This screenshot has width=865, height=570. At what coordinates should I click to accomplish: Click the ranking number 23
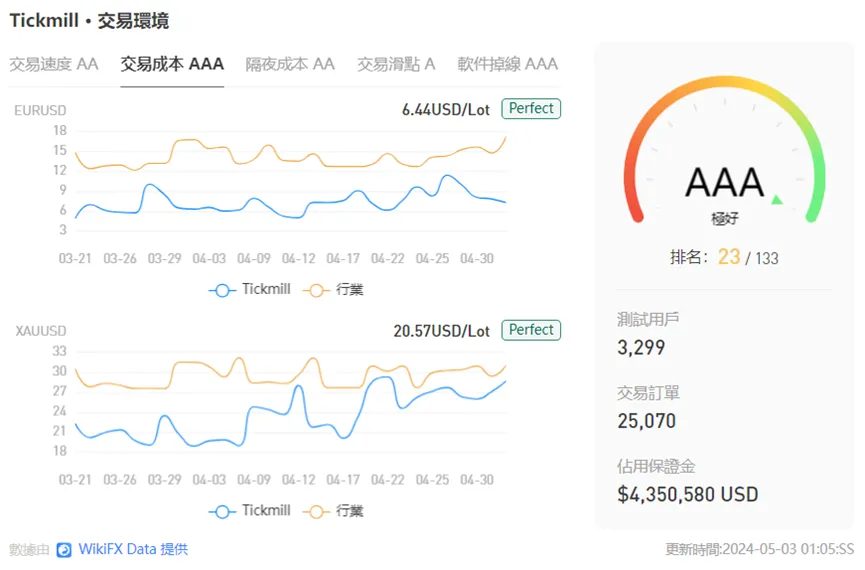click(728, 257)
